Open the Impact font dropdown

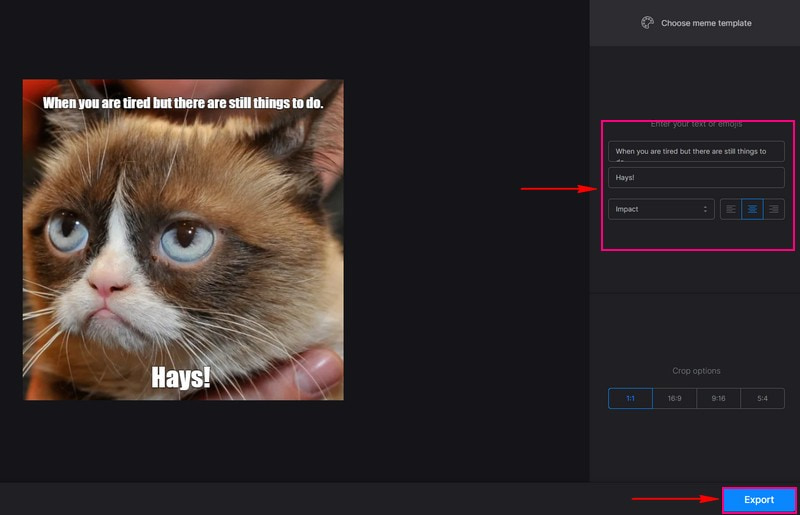660,209
